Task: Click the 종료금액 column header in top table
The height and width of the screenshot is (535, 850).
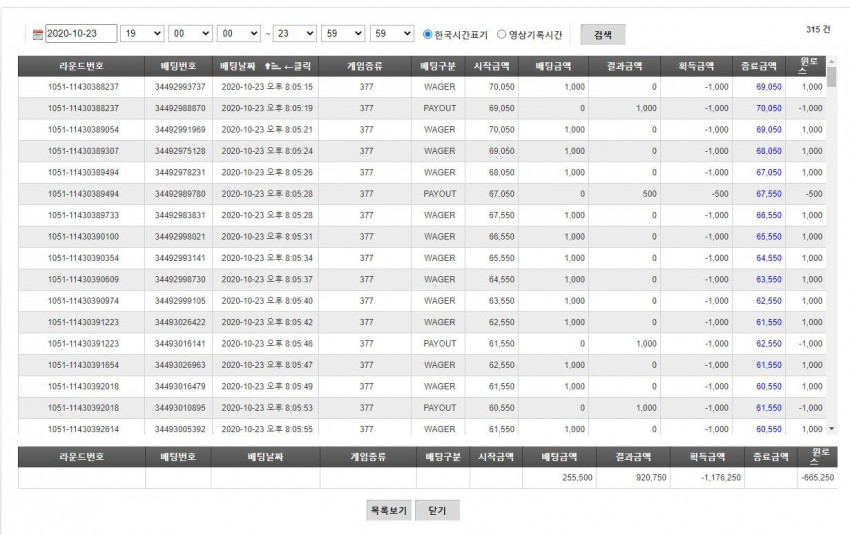Action: click(758, 66)
